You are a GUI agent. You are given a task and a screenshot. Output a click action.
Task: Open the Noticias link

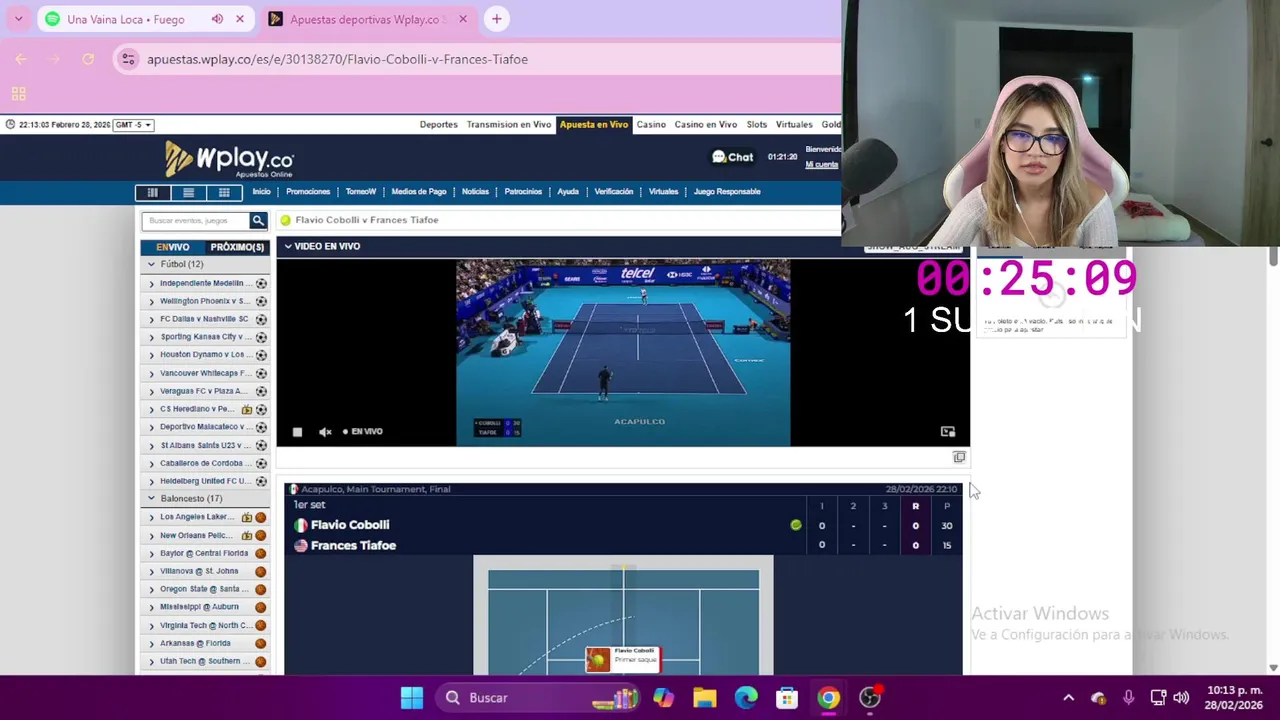coord(475,192)
